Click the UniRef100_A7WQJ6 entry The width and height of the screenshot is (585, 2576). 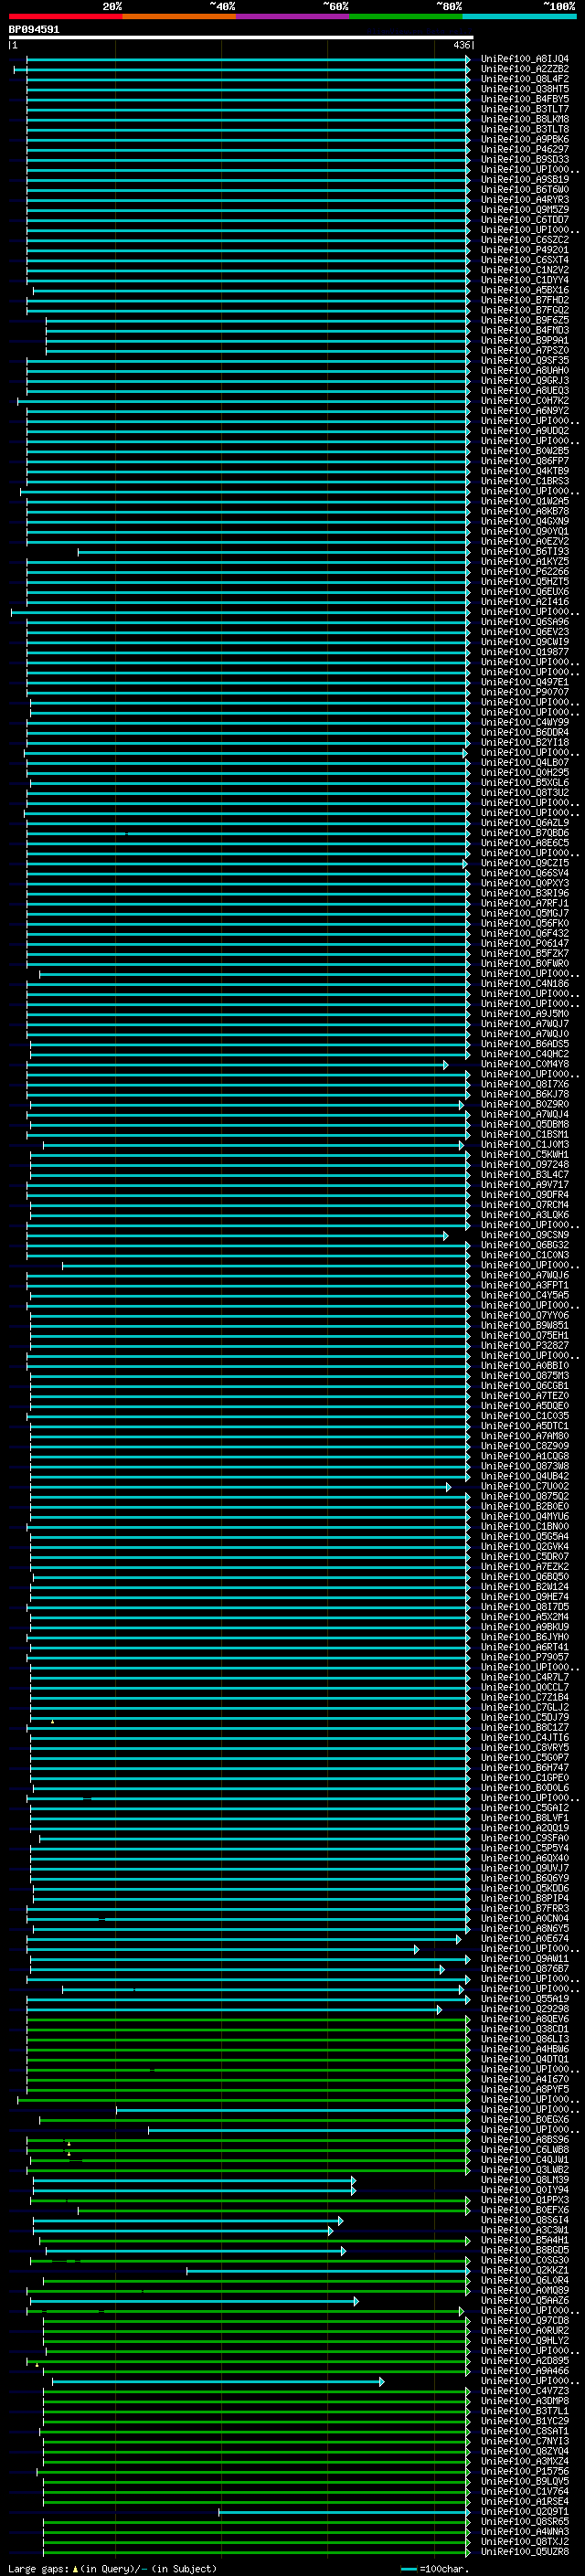tap(524, 1275)
